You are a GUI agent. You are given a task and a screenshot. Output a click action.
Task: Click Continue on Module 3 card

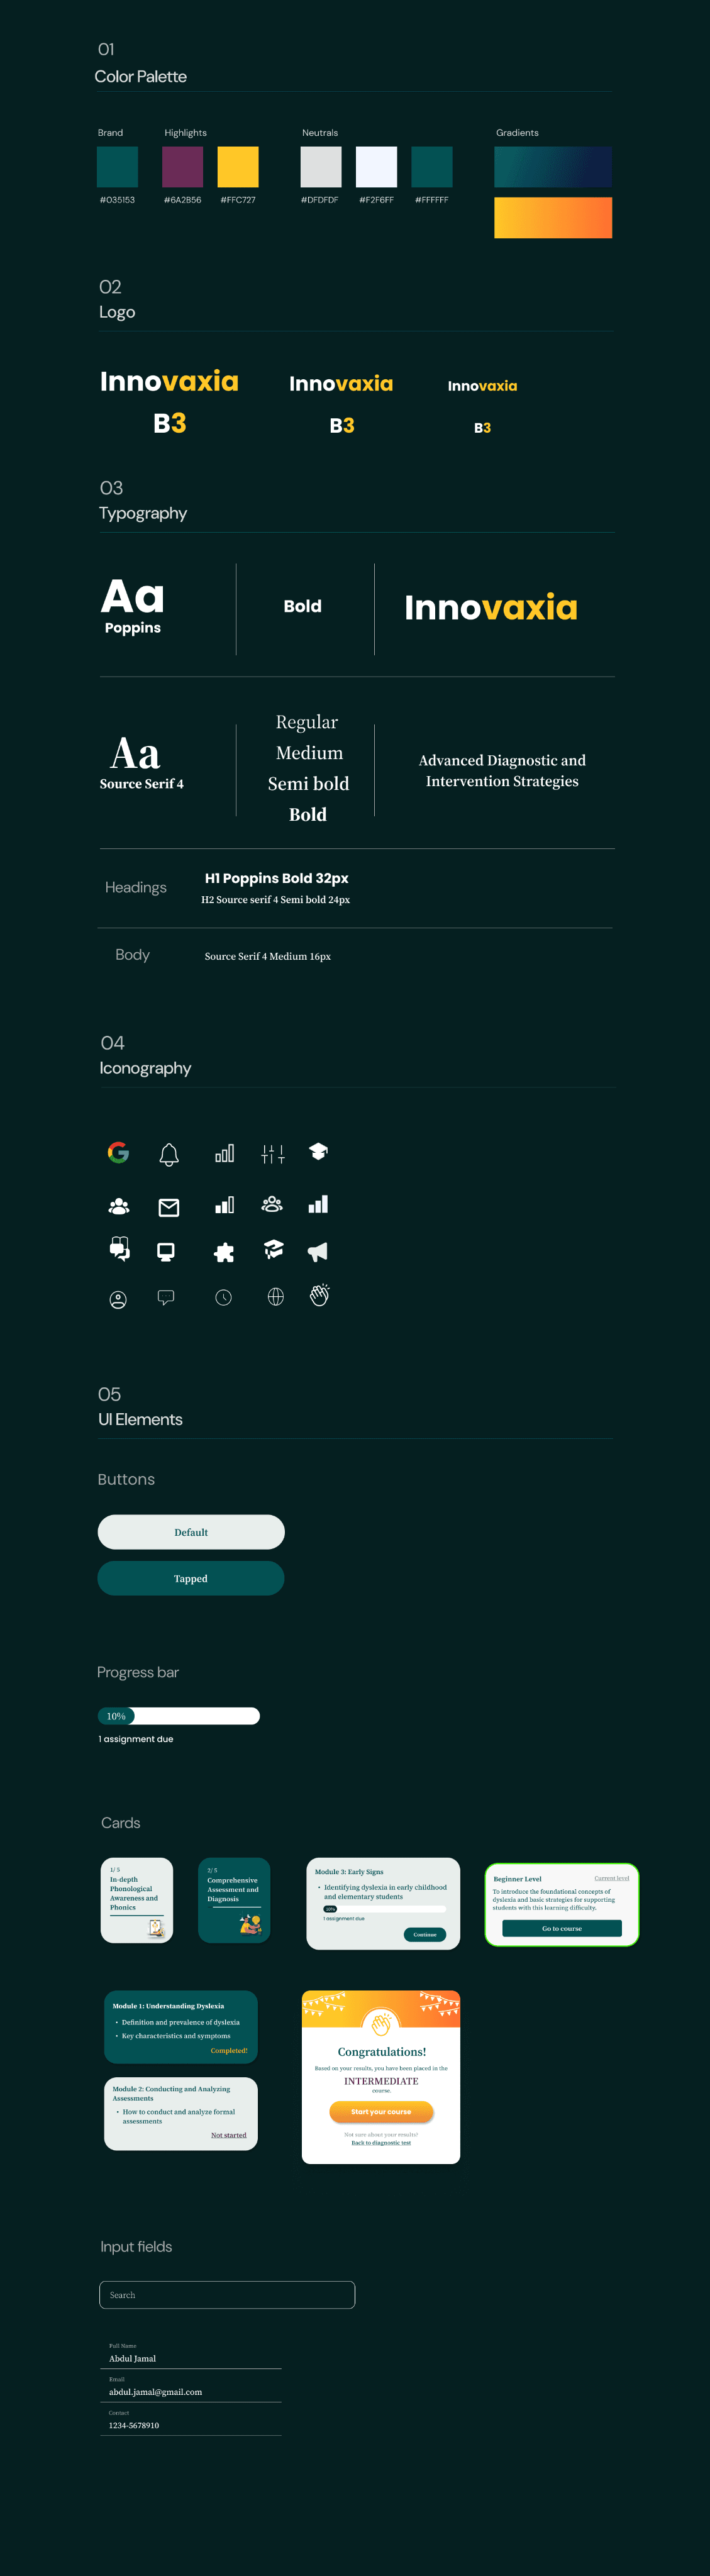click(425, 1934)
